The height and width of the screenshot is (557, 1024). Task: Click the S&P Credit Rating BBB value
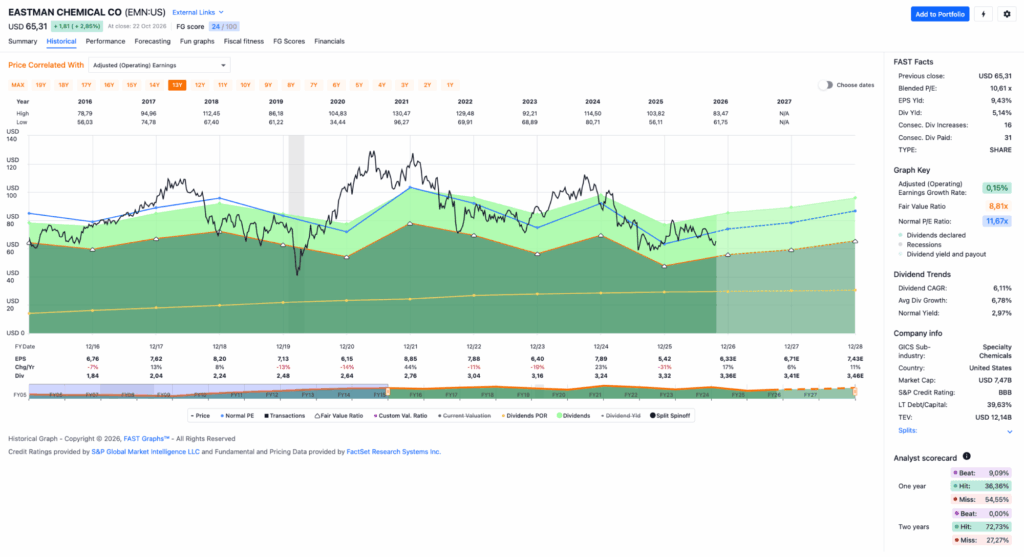(1004, 392)
